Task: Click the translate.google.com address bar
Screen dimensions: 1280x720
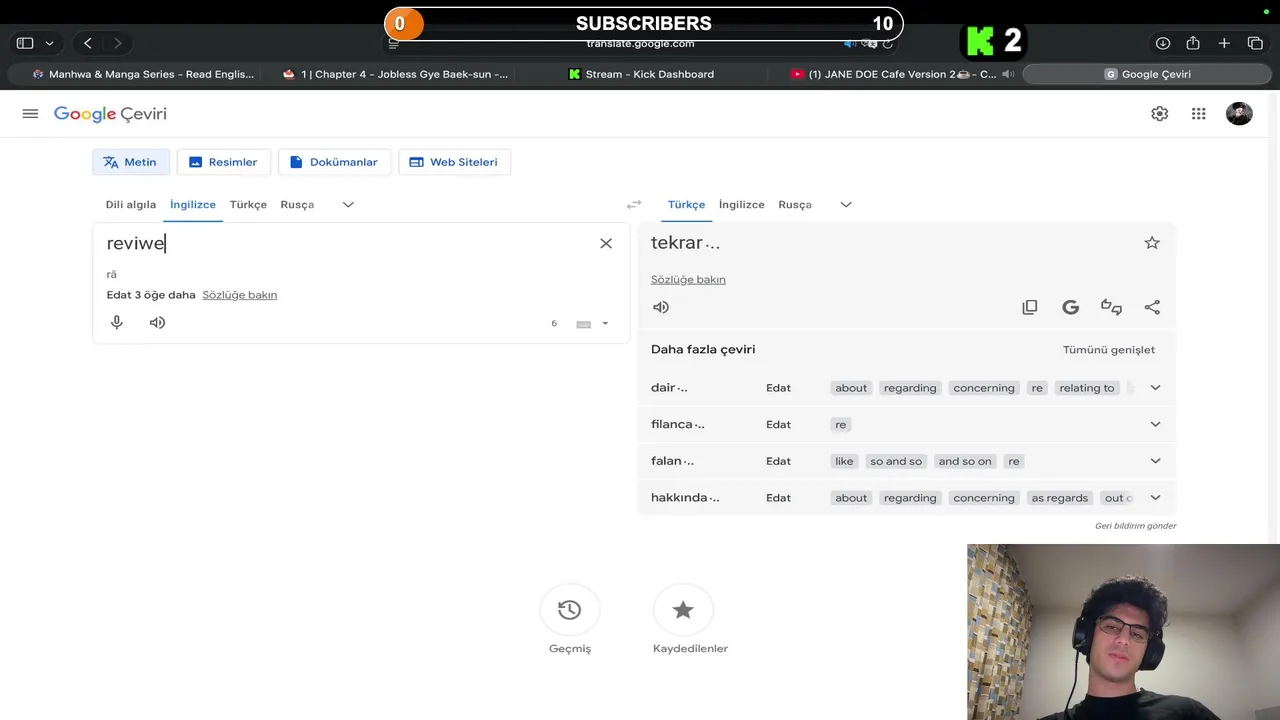Action: pyautogui.click(x=640, y=43)
